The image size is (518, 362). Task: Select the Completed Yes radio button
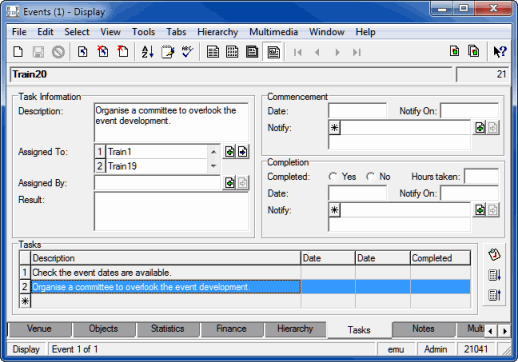coord(333,176)
